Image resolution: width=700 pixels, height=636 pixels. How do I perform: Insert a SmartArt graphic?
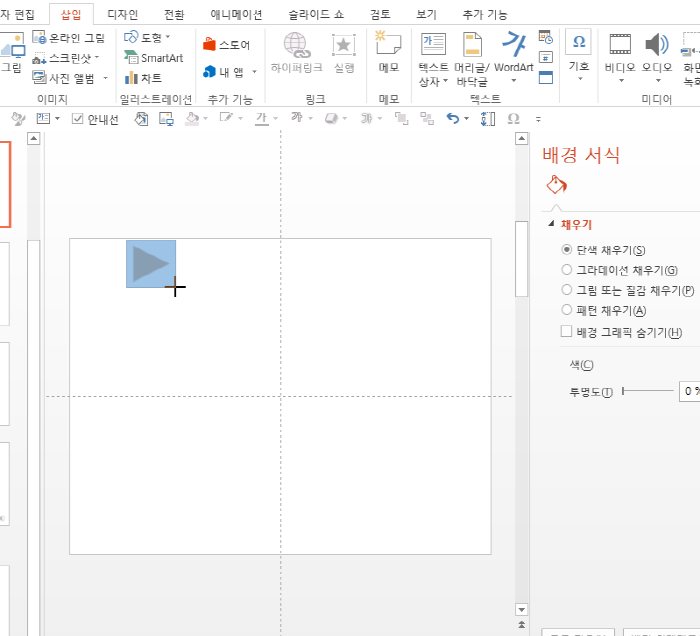[154, 58]
